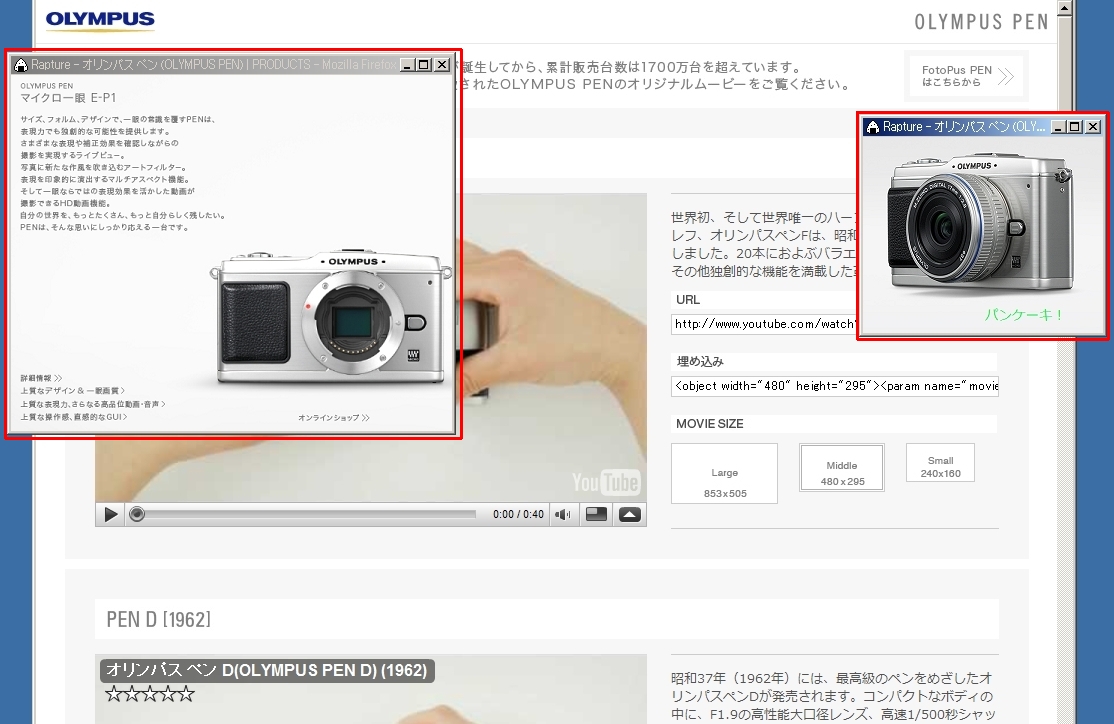Image resolution: width=1114 pixels, height=724 pixels.
Task: Click the star rating under the PEN D title
Action: click(x=150, y=693)
